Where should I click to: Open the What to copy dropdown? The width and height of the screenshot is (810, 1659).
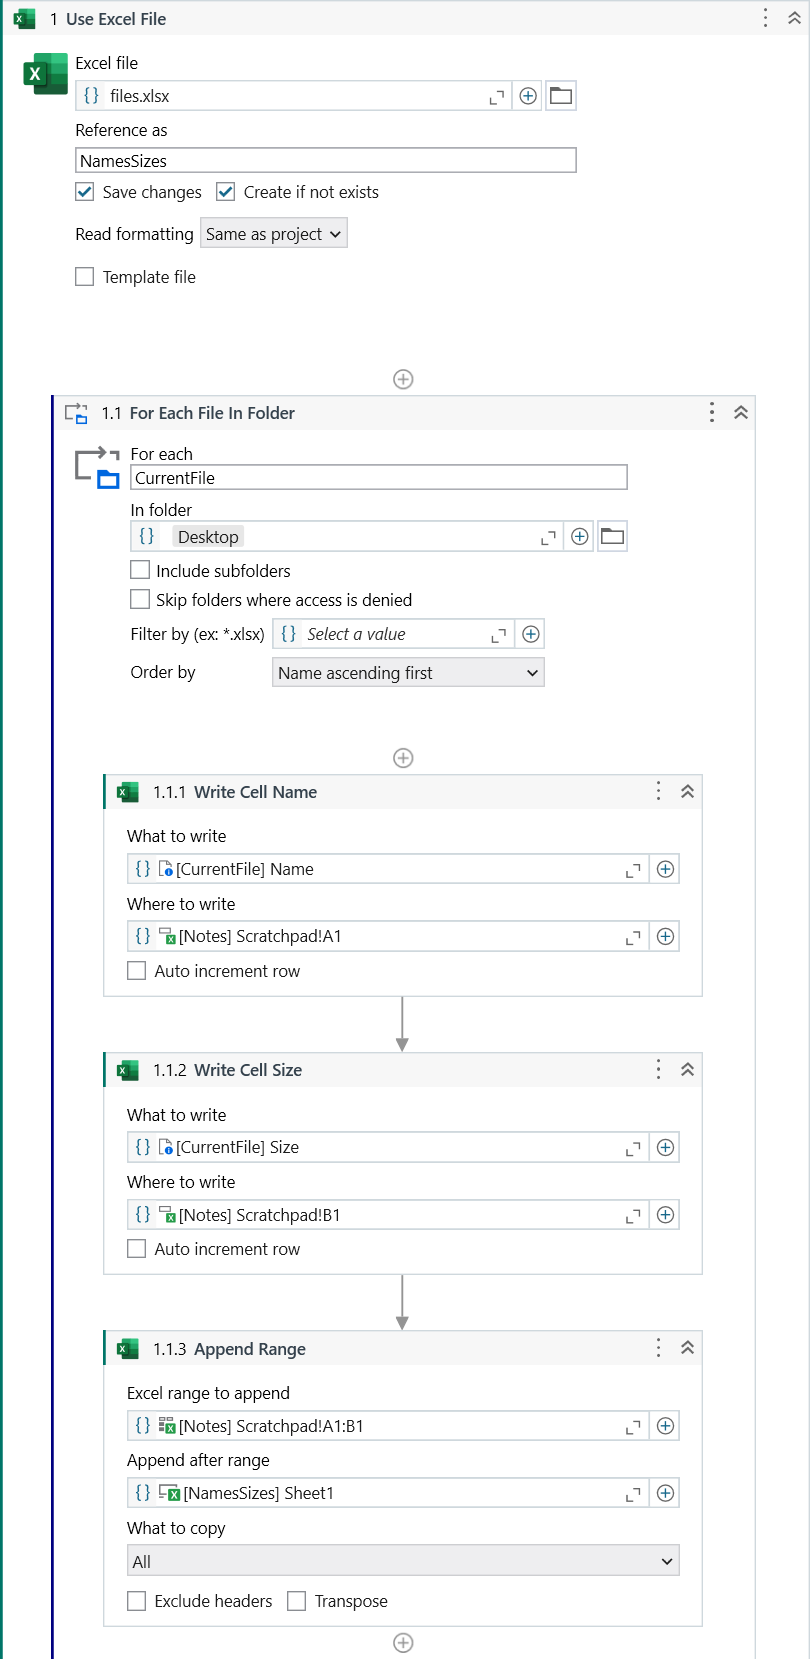pos(403,1561)
